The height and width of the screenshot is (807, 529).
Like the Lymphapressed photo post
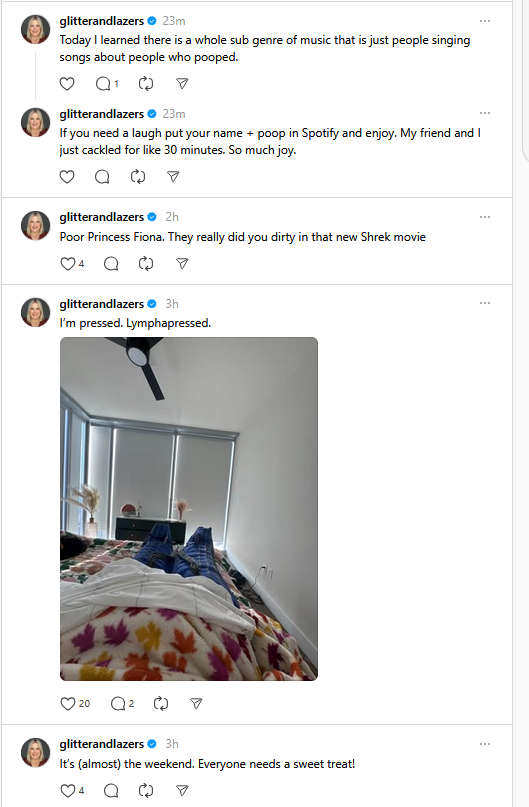click(x=75, y=704)
